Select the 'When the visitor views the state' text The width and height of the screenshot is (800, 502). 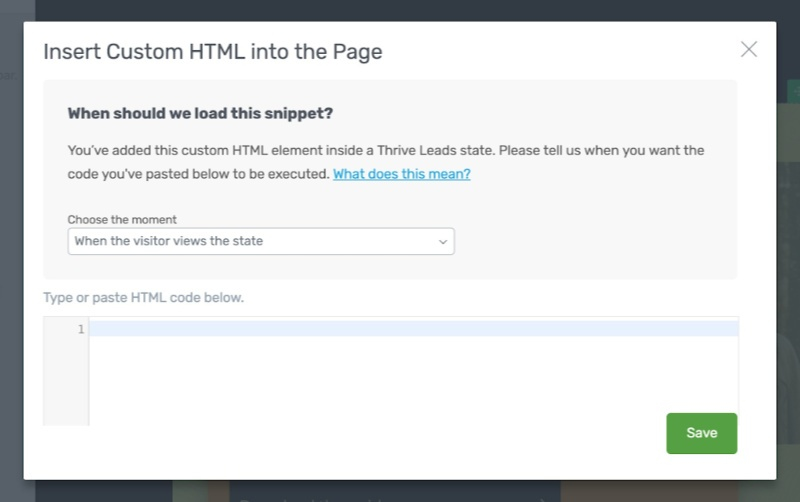coord(169,241)
